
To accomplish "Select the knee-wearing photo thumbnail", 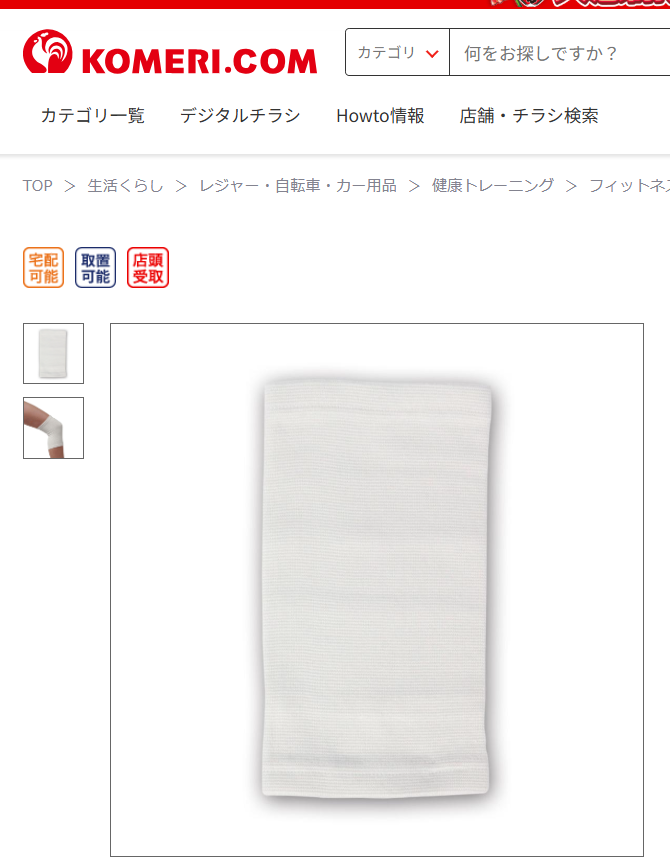I will pos(53,428).
